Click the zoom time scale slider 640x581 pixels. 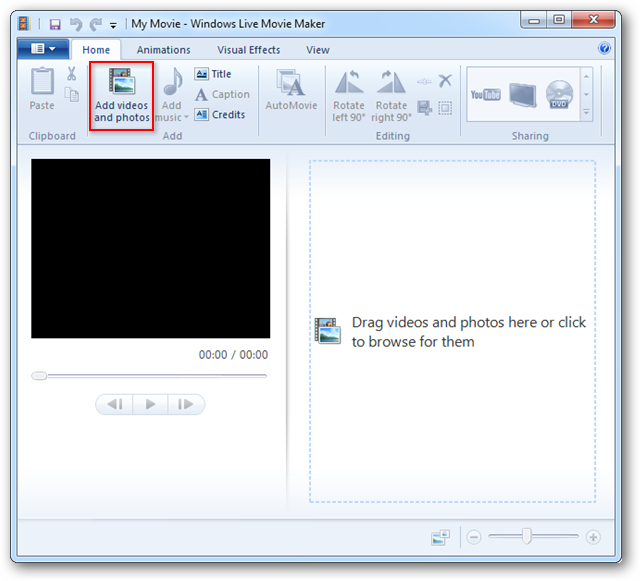(528, 537)
